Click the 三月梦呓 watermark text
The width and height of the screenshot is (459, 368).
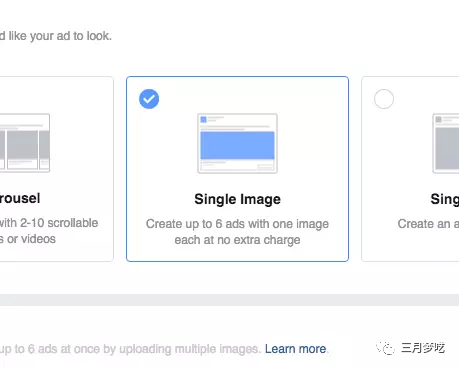tap(423, 348)
